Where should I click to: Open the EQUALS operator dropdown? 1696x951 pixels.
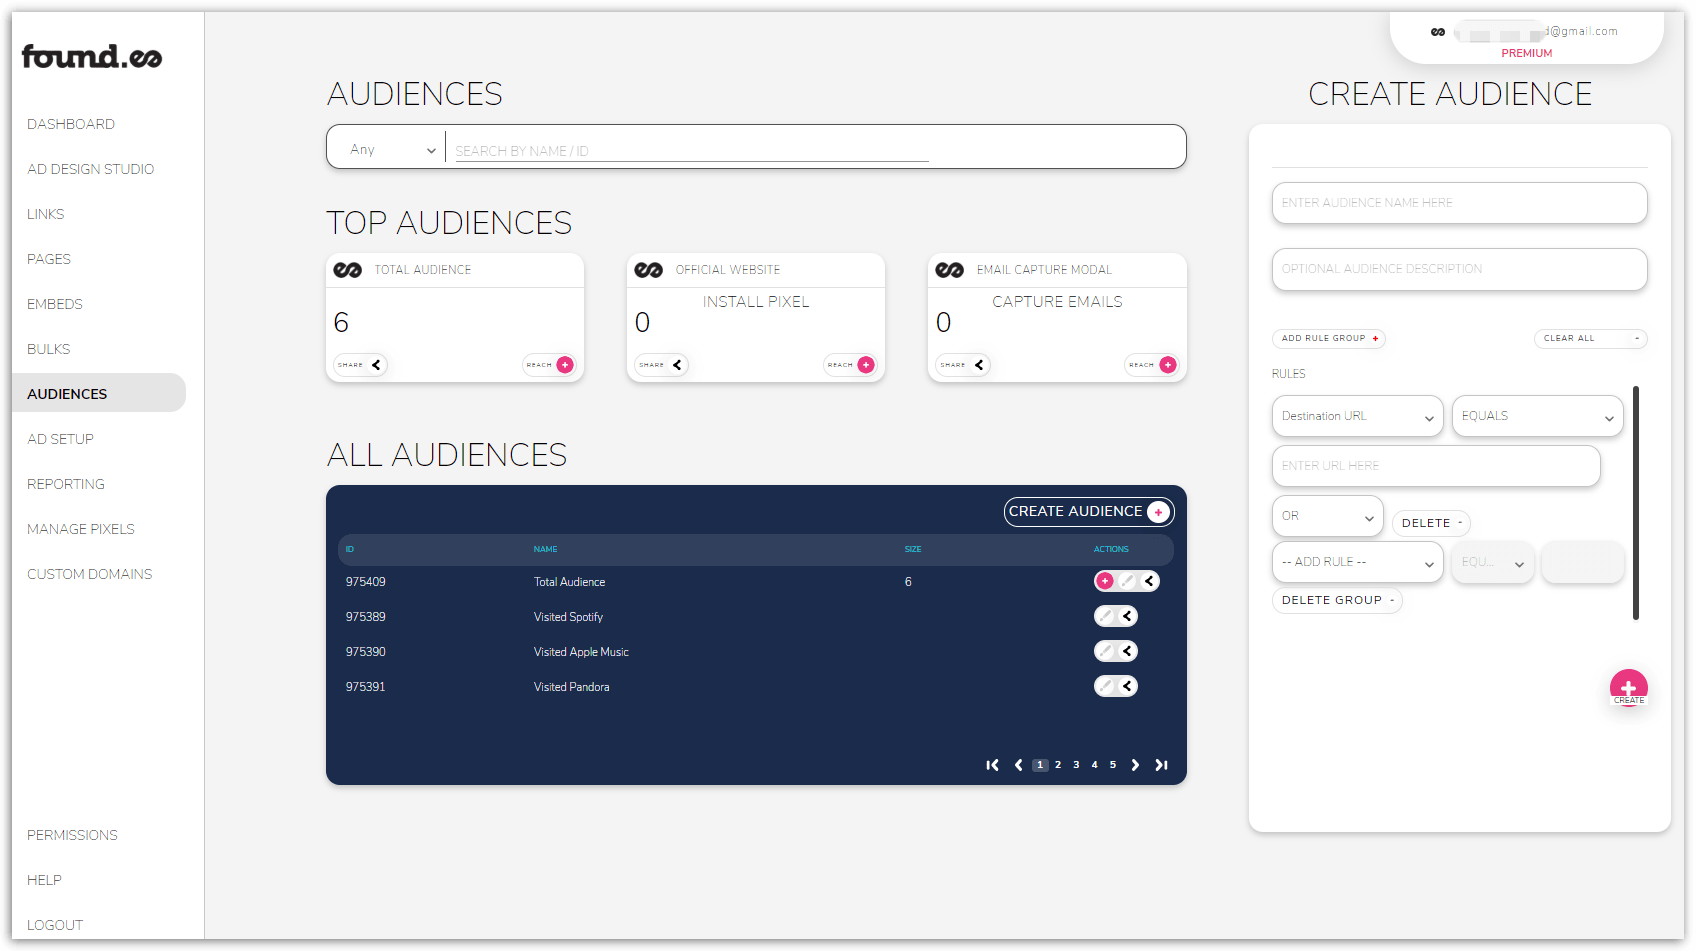[x=1537, y=416]
